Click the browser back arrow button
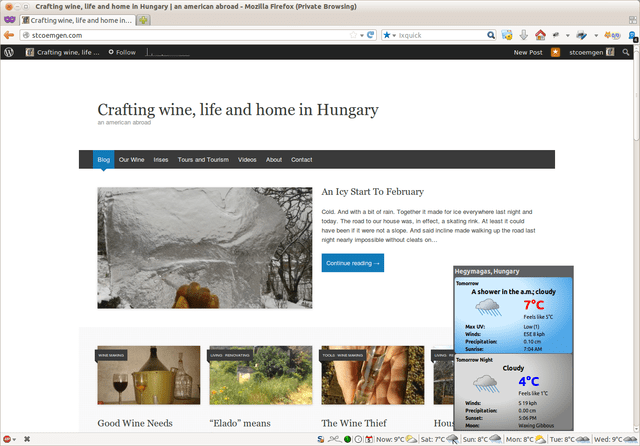 (x=9, y=35)
